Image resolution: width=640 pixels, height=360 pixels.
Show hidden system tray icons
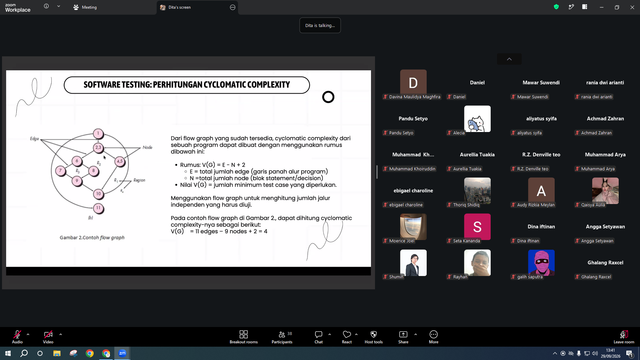click(x=554, y=353)
